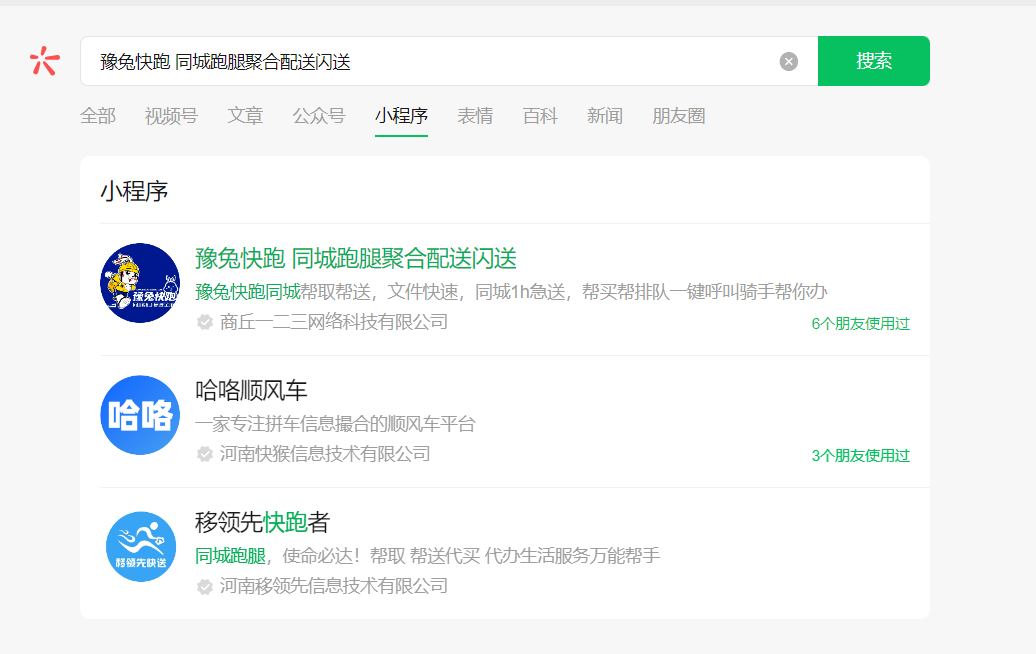Click the 小程序 section heading
This screenshot has width=1036, height=654.
tap(134, 192)
